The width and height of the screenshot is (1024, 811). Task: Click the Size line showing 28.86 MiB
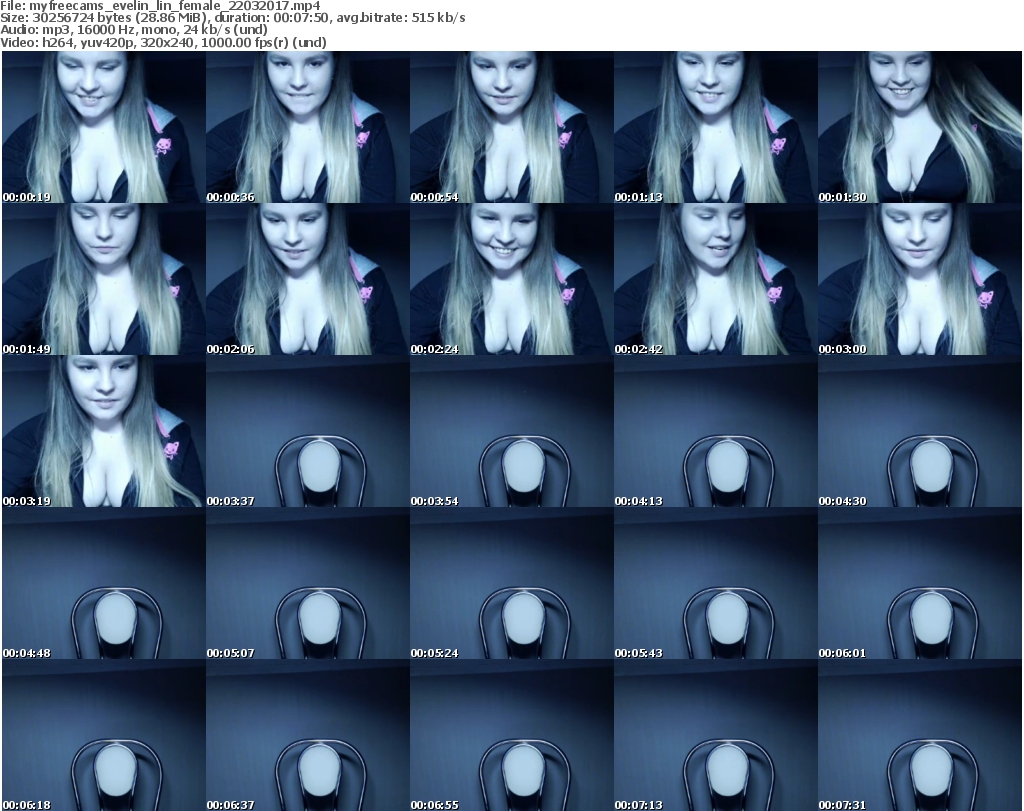232,18
